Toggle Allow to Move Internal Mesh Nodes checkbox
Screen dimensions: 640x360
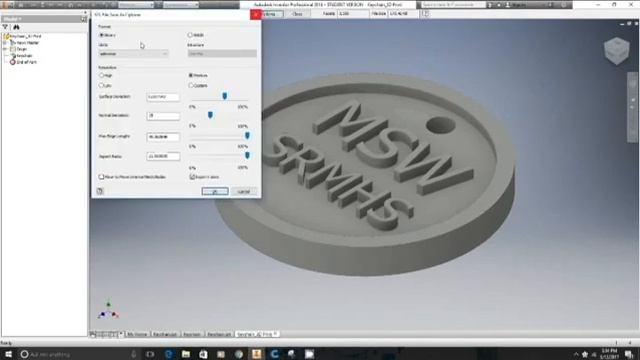[x=101, y=177]
